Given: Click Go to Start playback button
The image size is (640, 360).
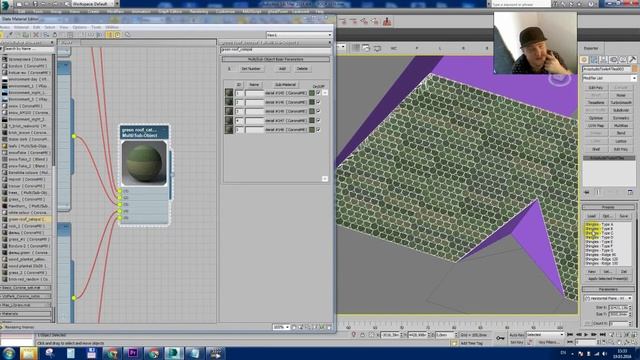Looking at the screenshot, I should [x=570, y=335].
